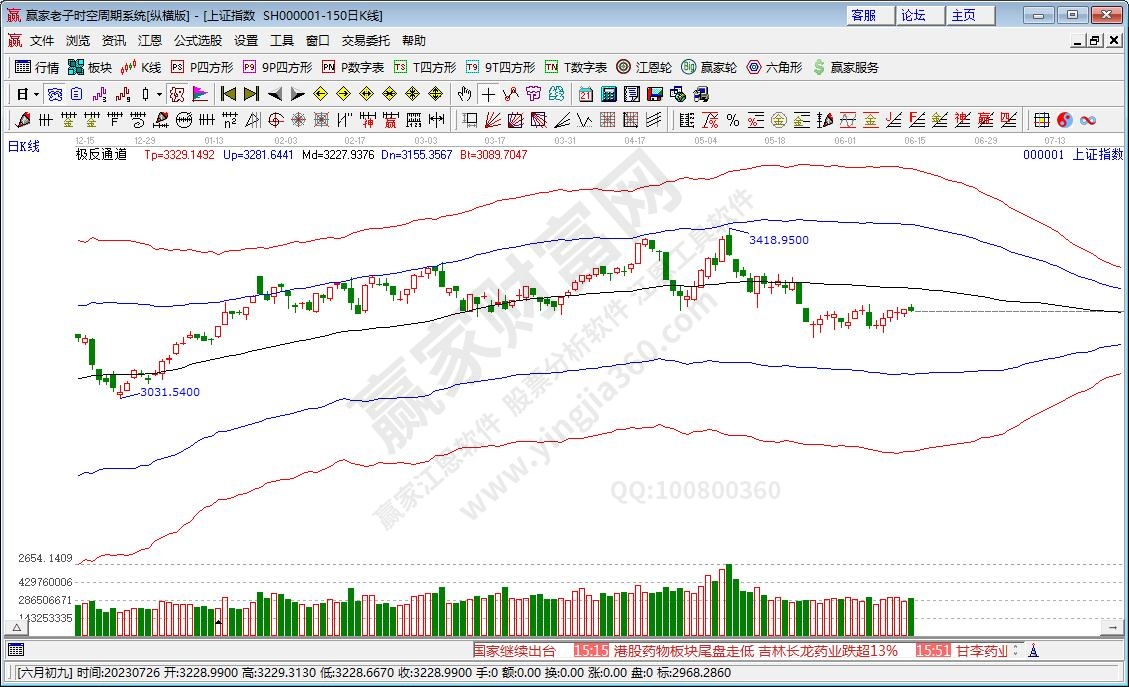Viewport: 1129px width, 687px height.
Task: Open the candlestick style dropdown arrow
Action: click(x=161, y=94)
